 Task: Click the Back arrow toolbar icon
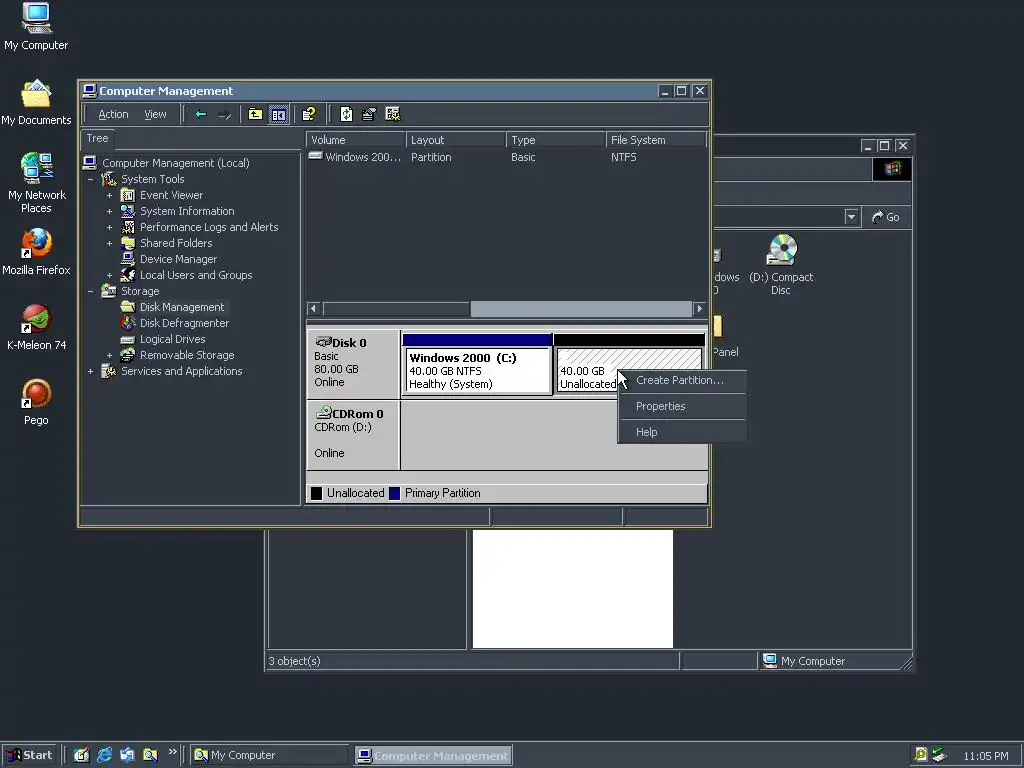pos(201,114)
